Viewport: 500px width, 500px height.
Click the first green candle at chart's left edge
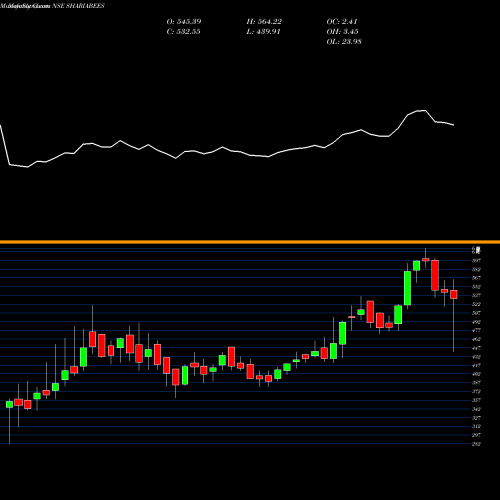click(9, 404)
